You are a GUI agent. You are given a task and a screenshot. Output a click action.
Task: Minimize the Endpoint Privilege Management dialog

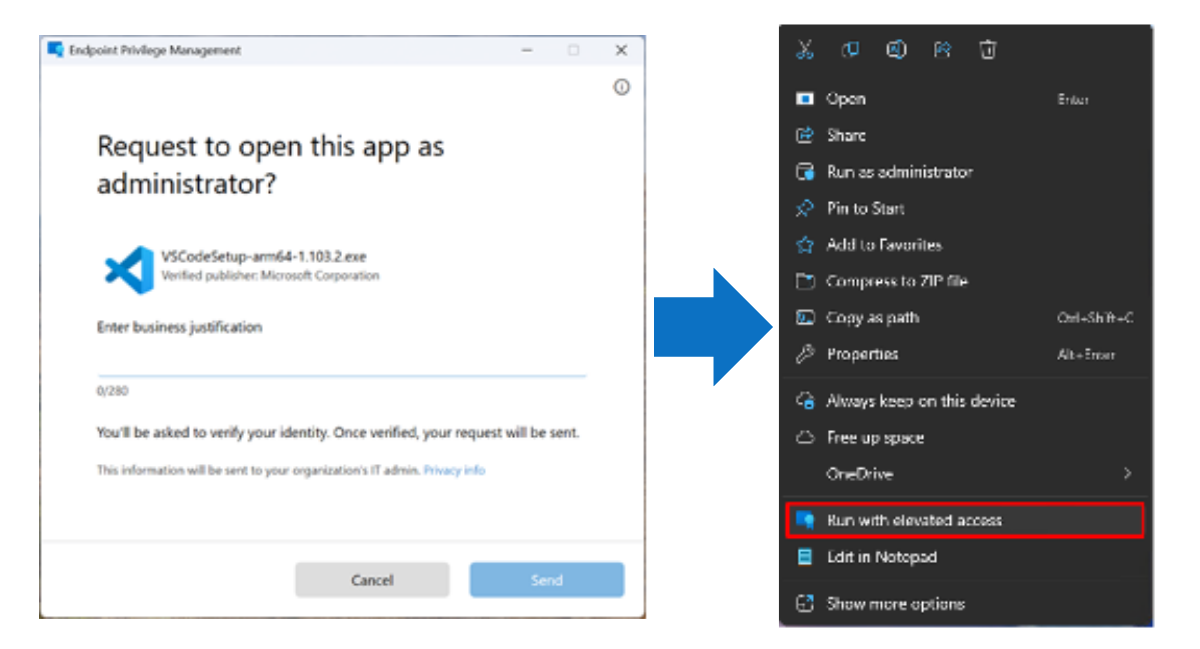tap(526, 50)
